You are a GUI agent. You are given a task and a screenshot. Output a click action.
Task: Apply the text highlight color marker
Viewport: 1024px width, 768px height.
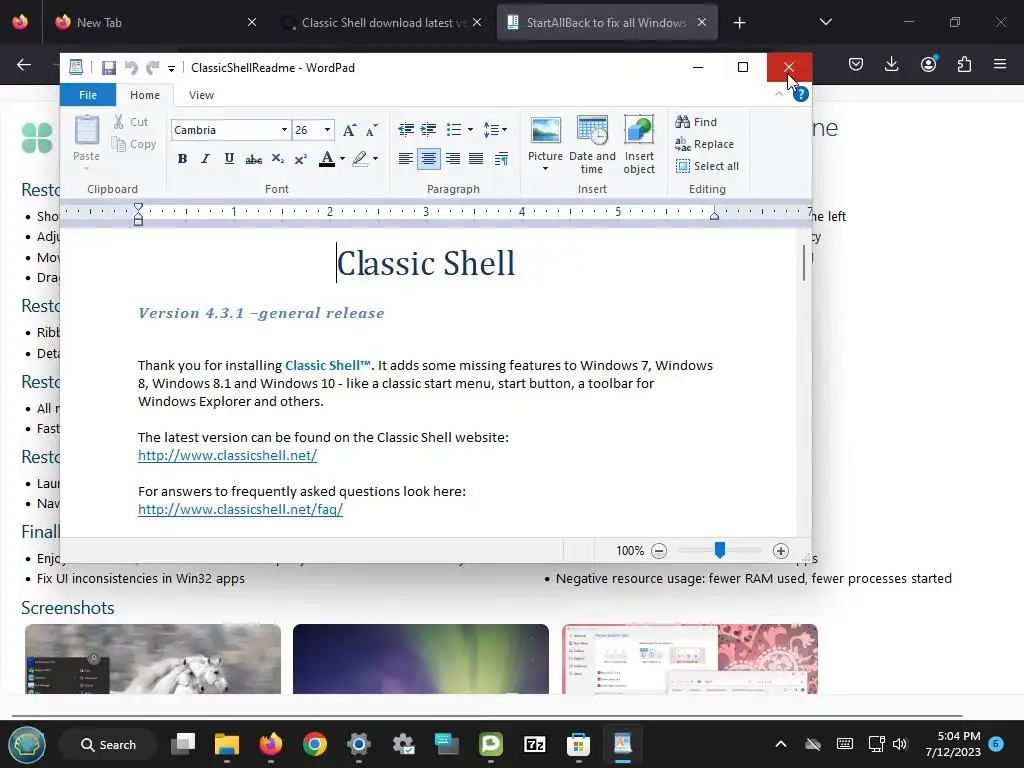pos(360,158)
